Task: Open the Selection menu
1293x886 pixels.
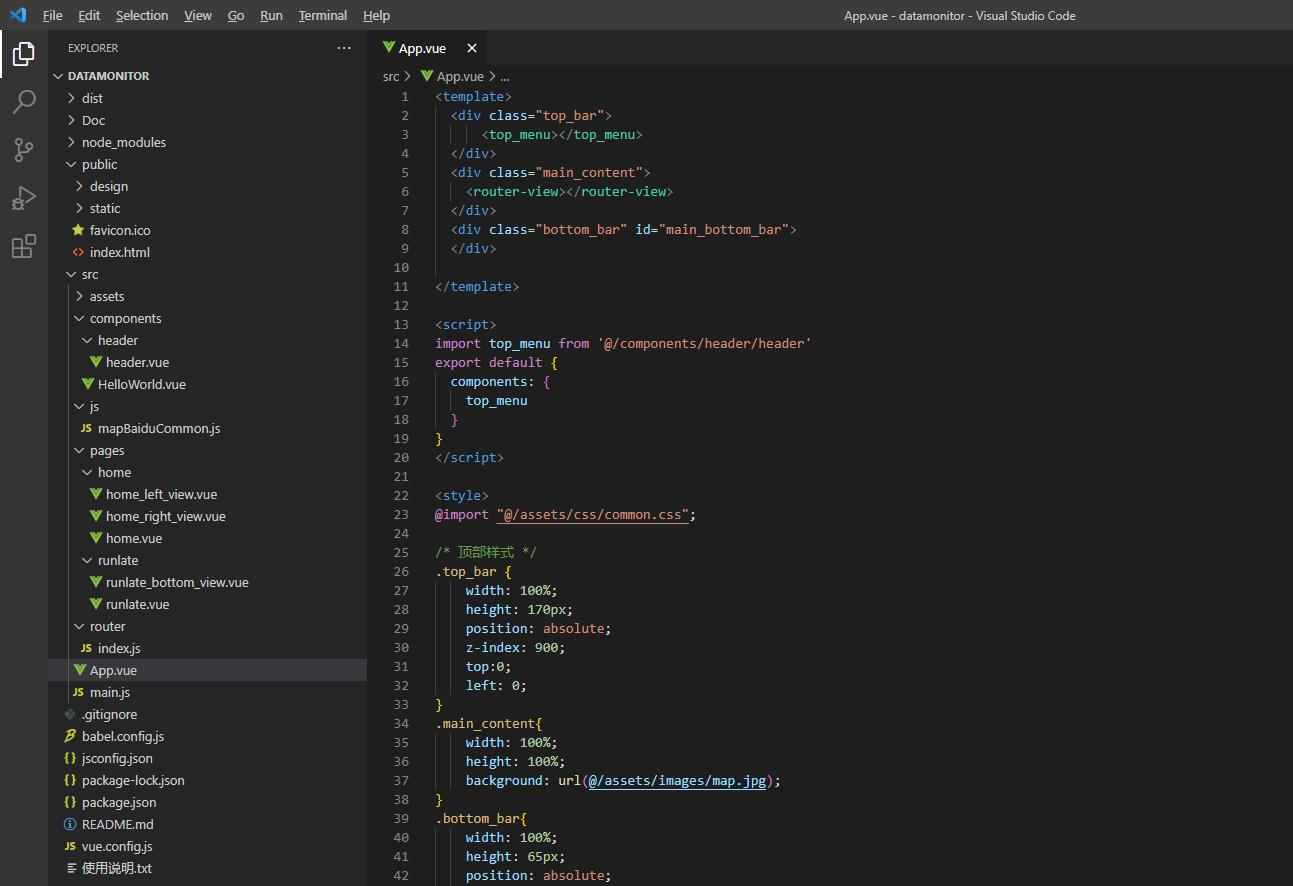Action: (142, 15)
